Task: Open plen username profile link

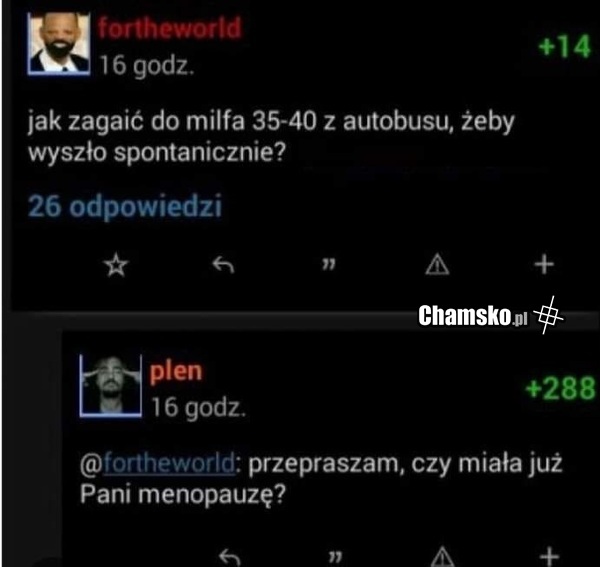Action: [176, 372]
